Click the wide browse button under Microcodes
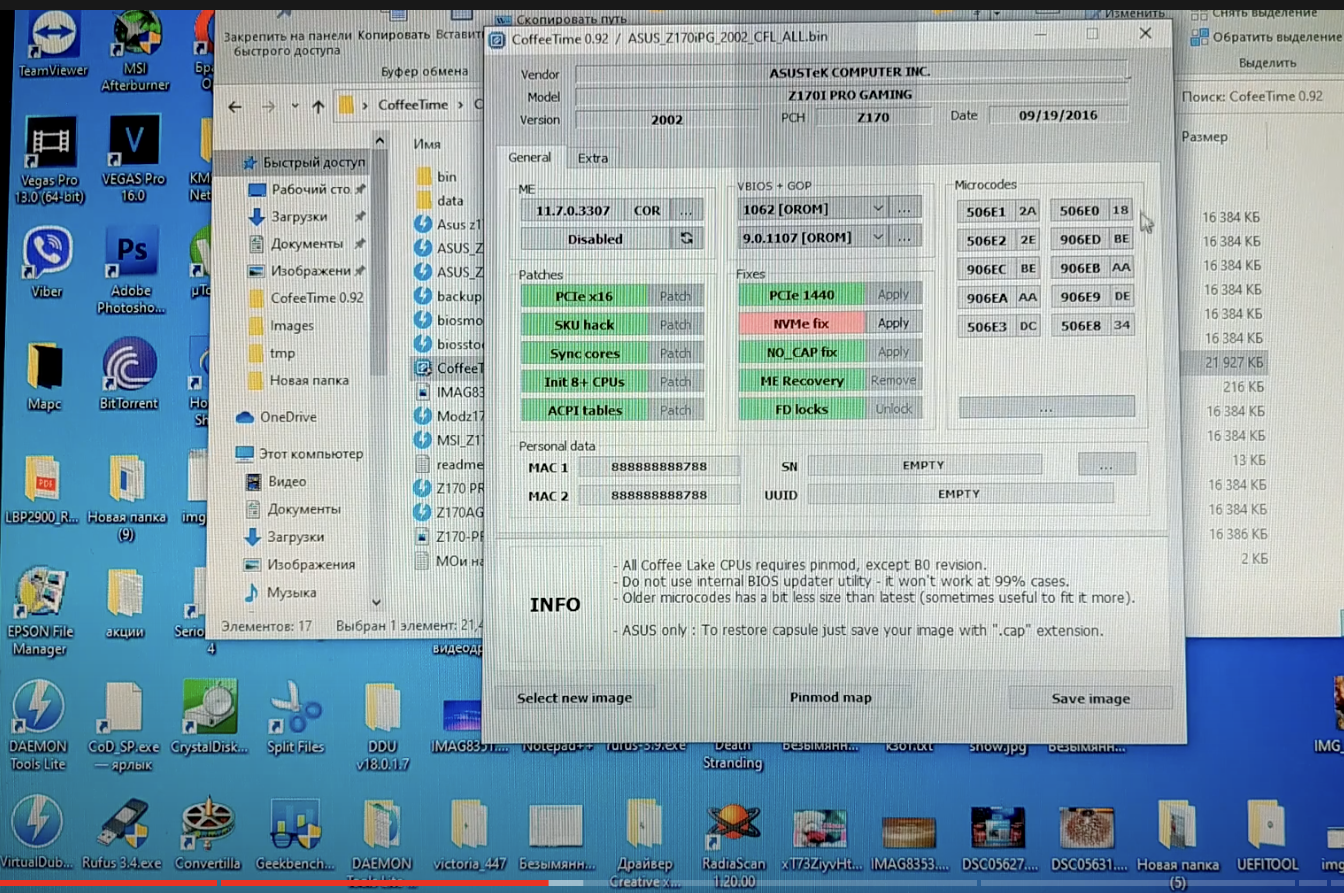Image resolution: width=1344 pixels, height=893 pixels. [x=1046, y=407]
